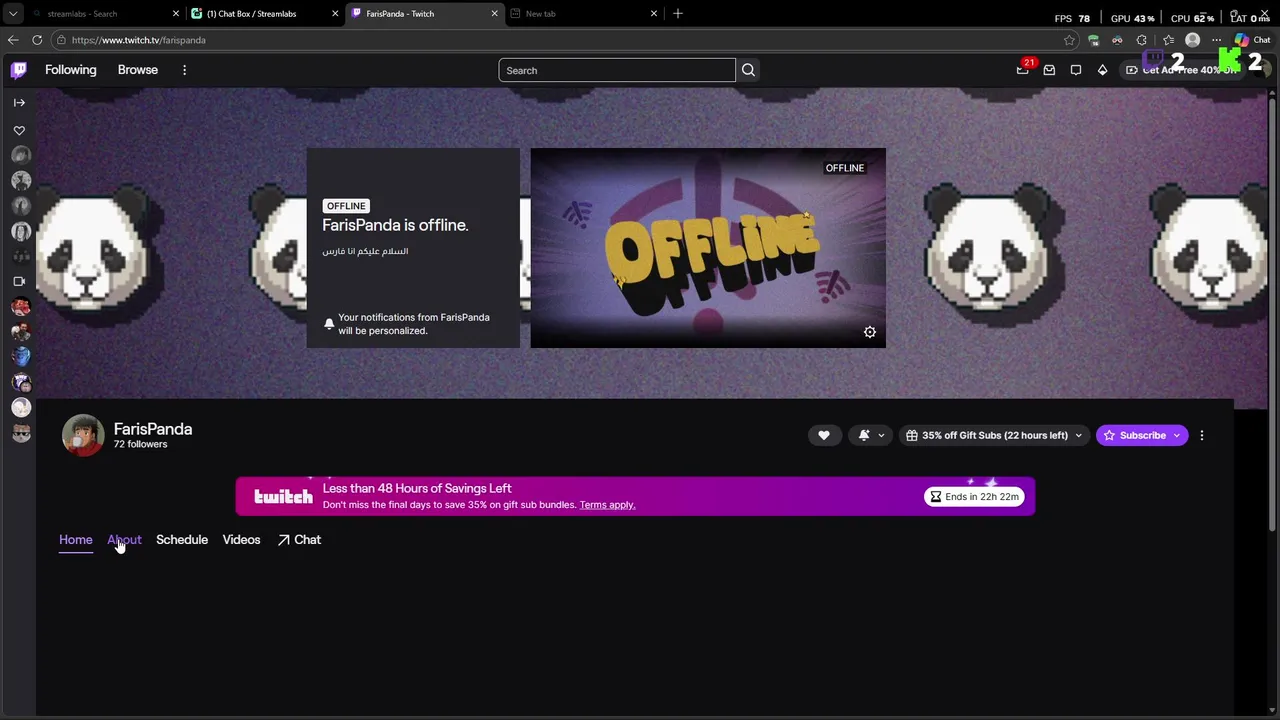The image size is (1280, 720).
Task: Click the Twitch logo home icon
Action: click(x=19, y=70)
